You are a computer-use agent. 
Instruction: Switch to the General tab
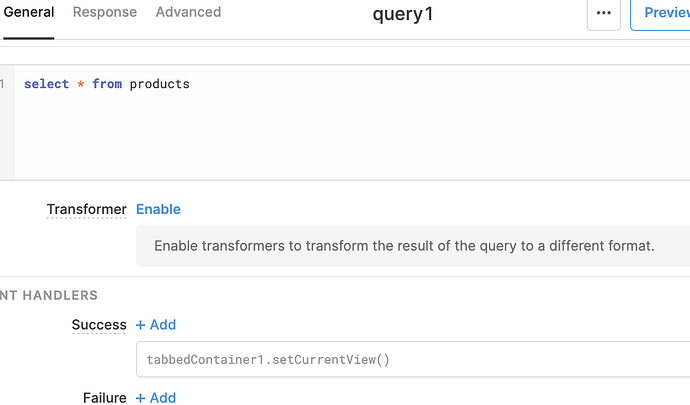29,12
